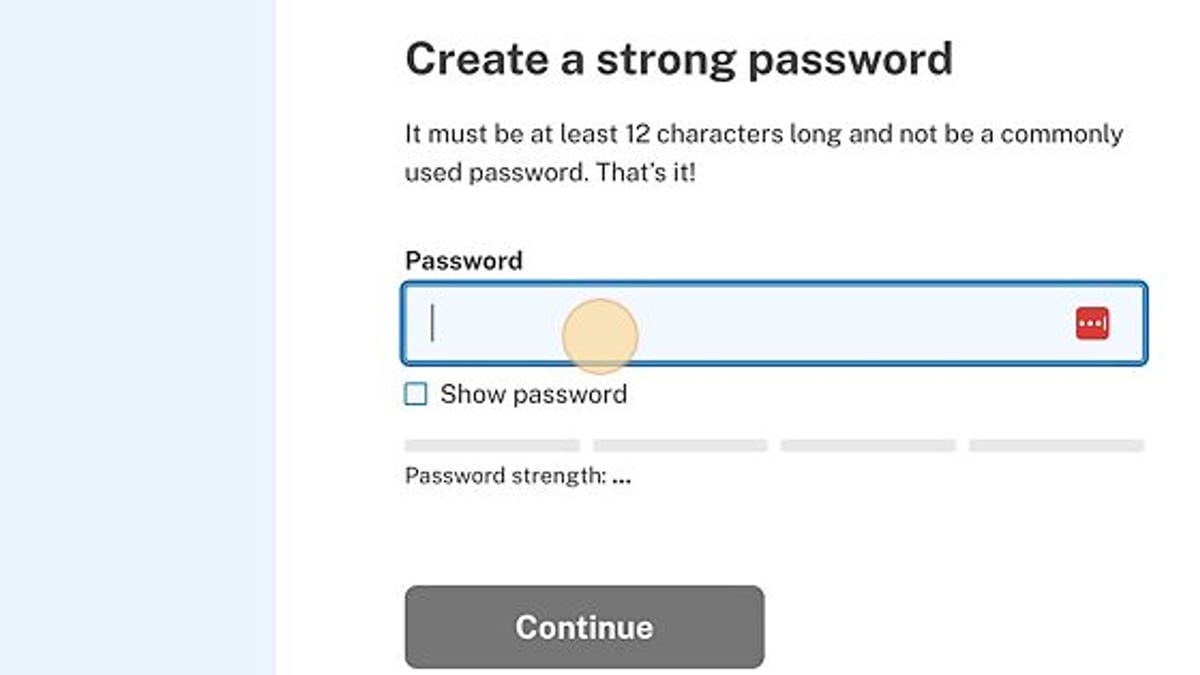
Task: Focus the Password input field
Action: [x=700, y=322]
